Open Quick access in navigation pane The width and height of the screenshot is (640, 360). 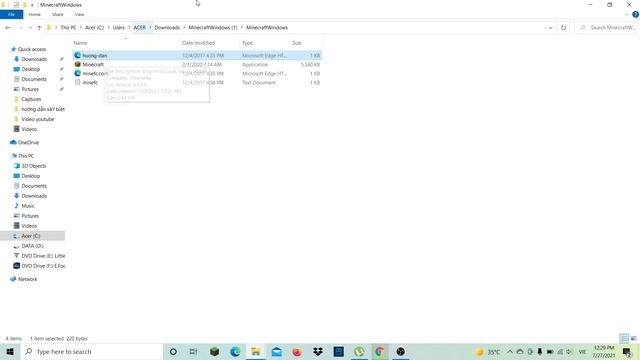[x=32, y=49]
